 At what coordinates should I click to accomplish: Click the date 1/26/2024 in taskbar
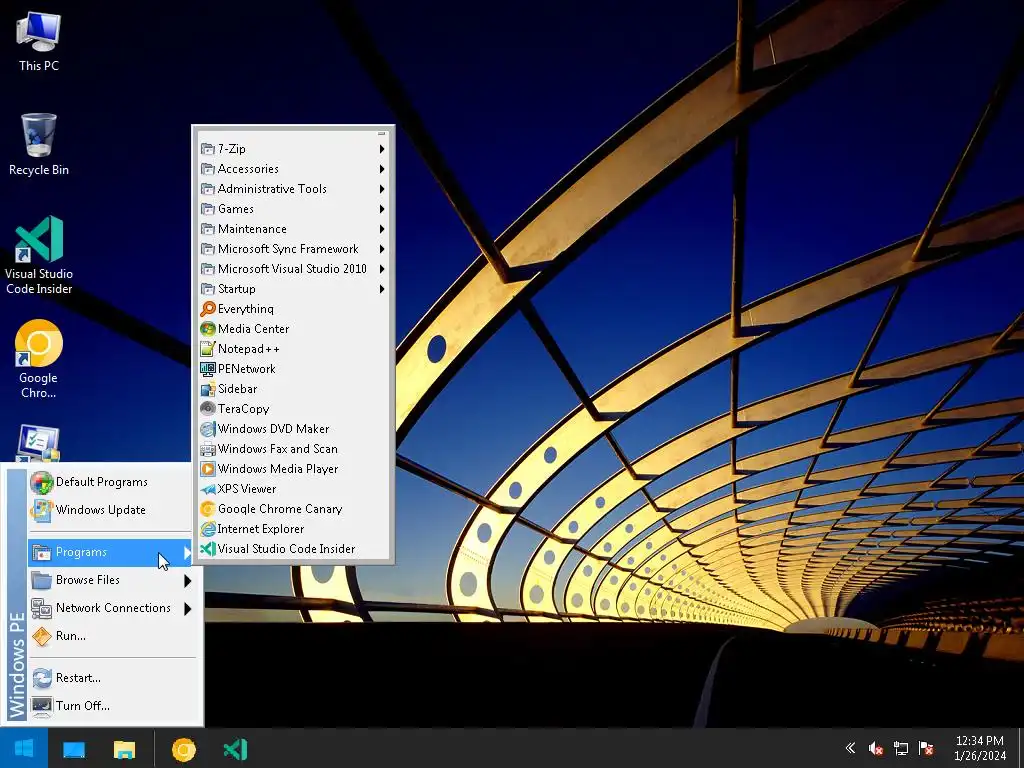tap(980, 756)
